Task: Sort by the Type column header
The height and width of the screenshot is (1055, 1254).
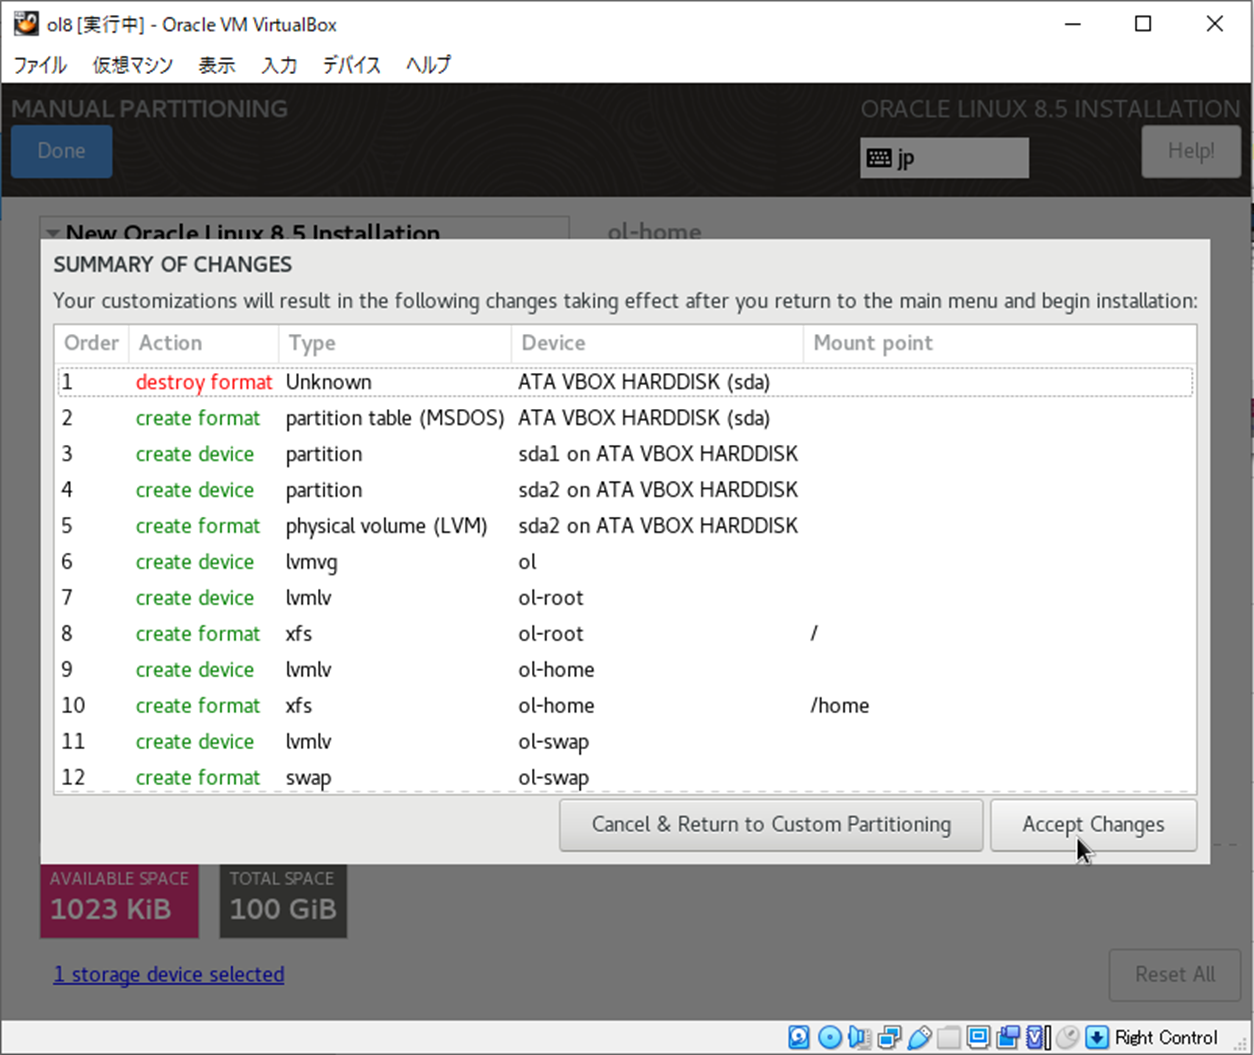Action: [x=395, y=343]
